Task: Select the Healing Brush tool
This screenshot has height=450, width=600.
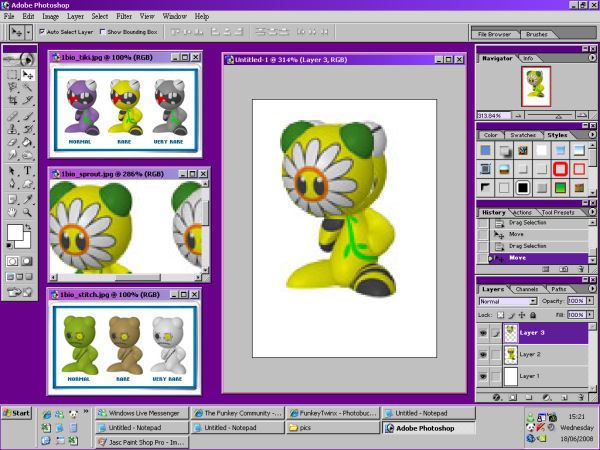Action: coord(13,116)
